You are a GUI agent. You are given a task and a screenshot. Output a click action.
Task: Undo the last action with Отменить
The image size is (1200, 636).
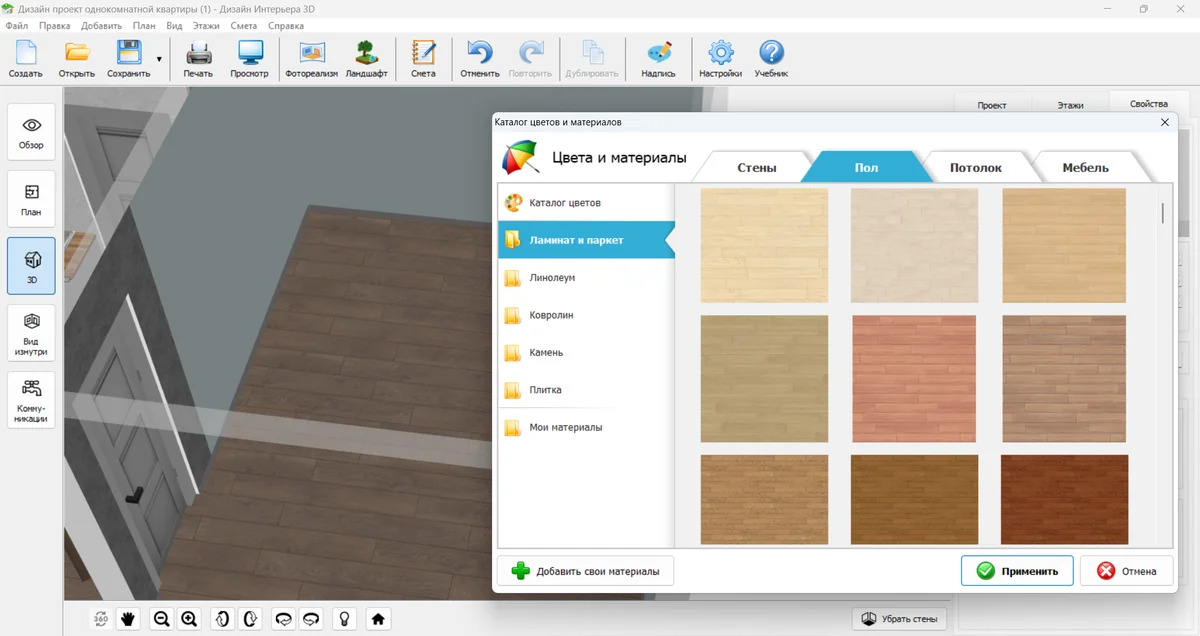point(480,59)
